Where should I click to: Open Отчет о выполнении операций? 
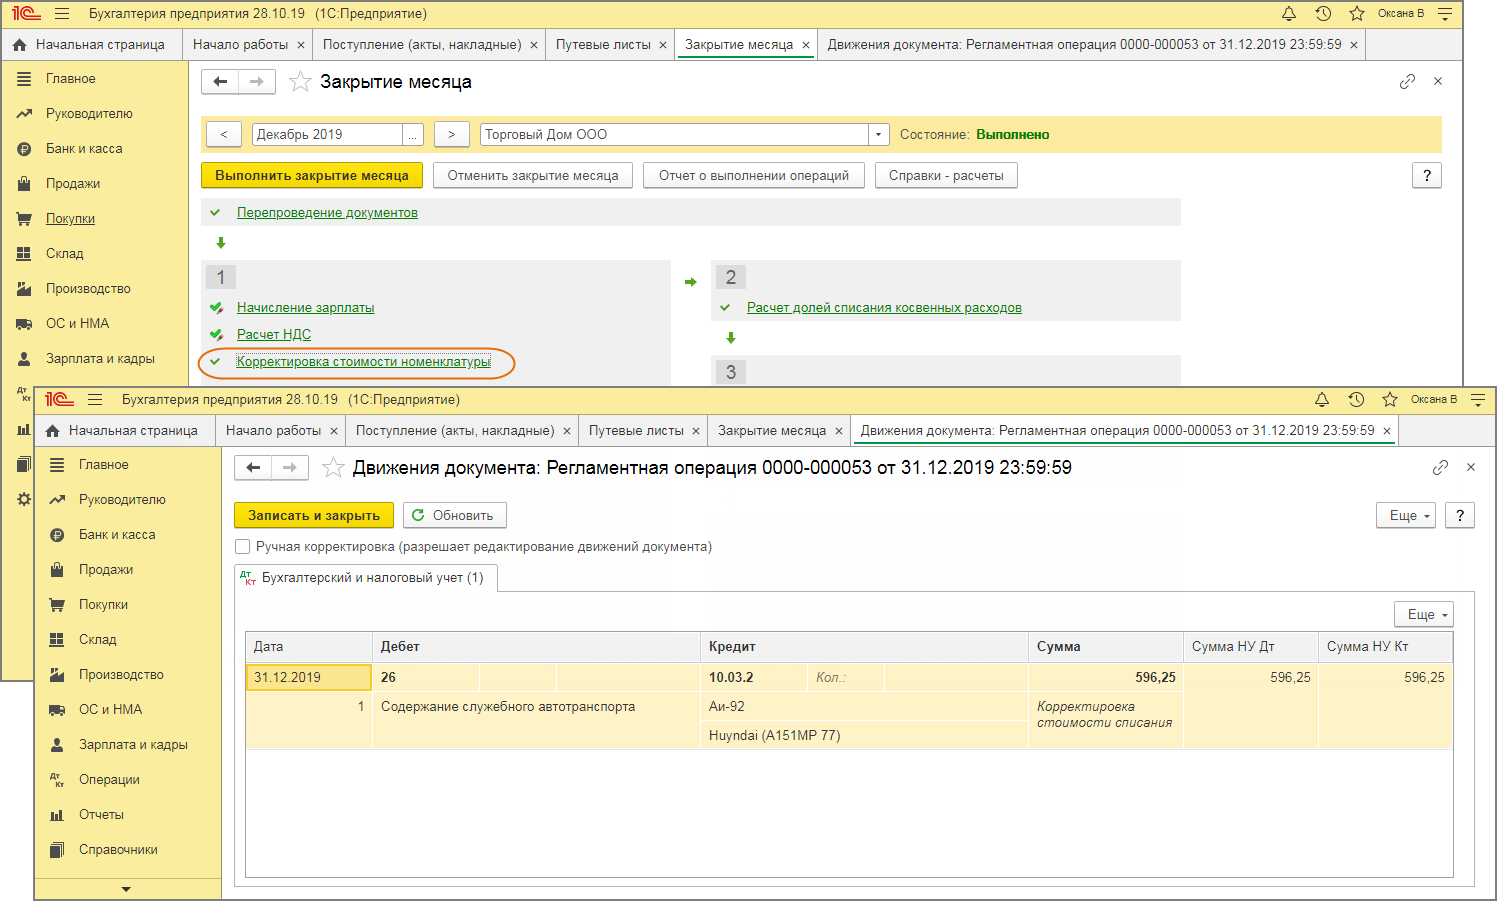click(x=754, y=176)
